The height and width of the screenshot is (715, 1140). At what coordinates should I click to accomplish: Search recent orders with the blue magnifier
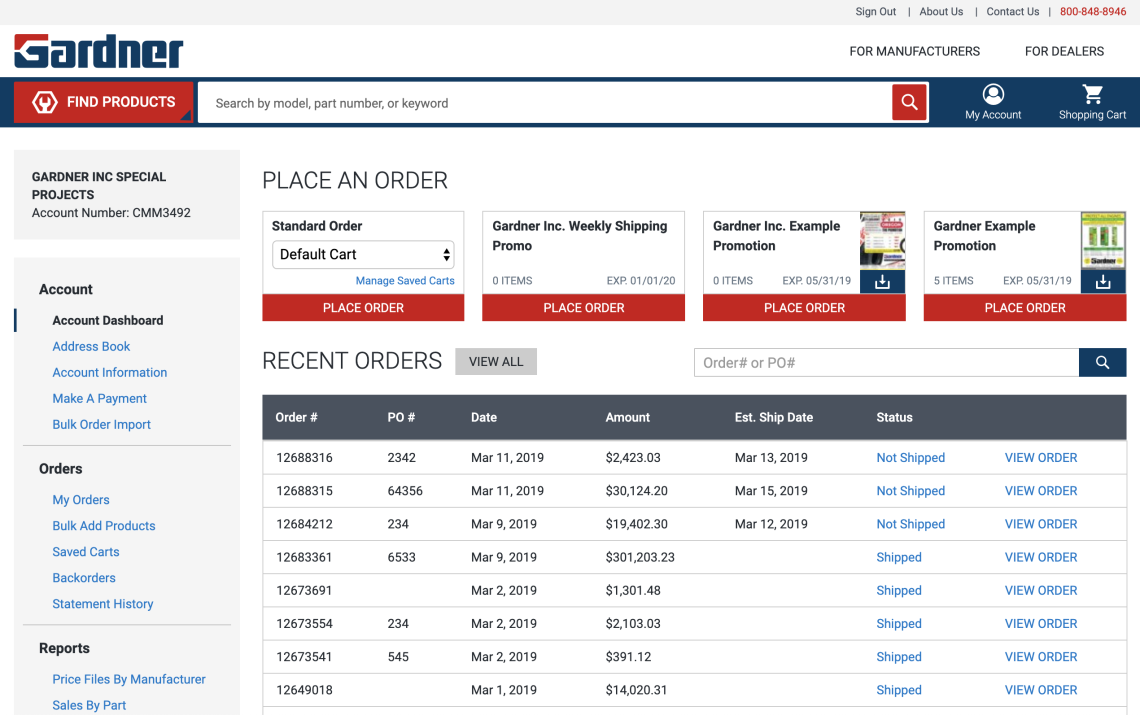[x=1102, y=362]
